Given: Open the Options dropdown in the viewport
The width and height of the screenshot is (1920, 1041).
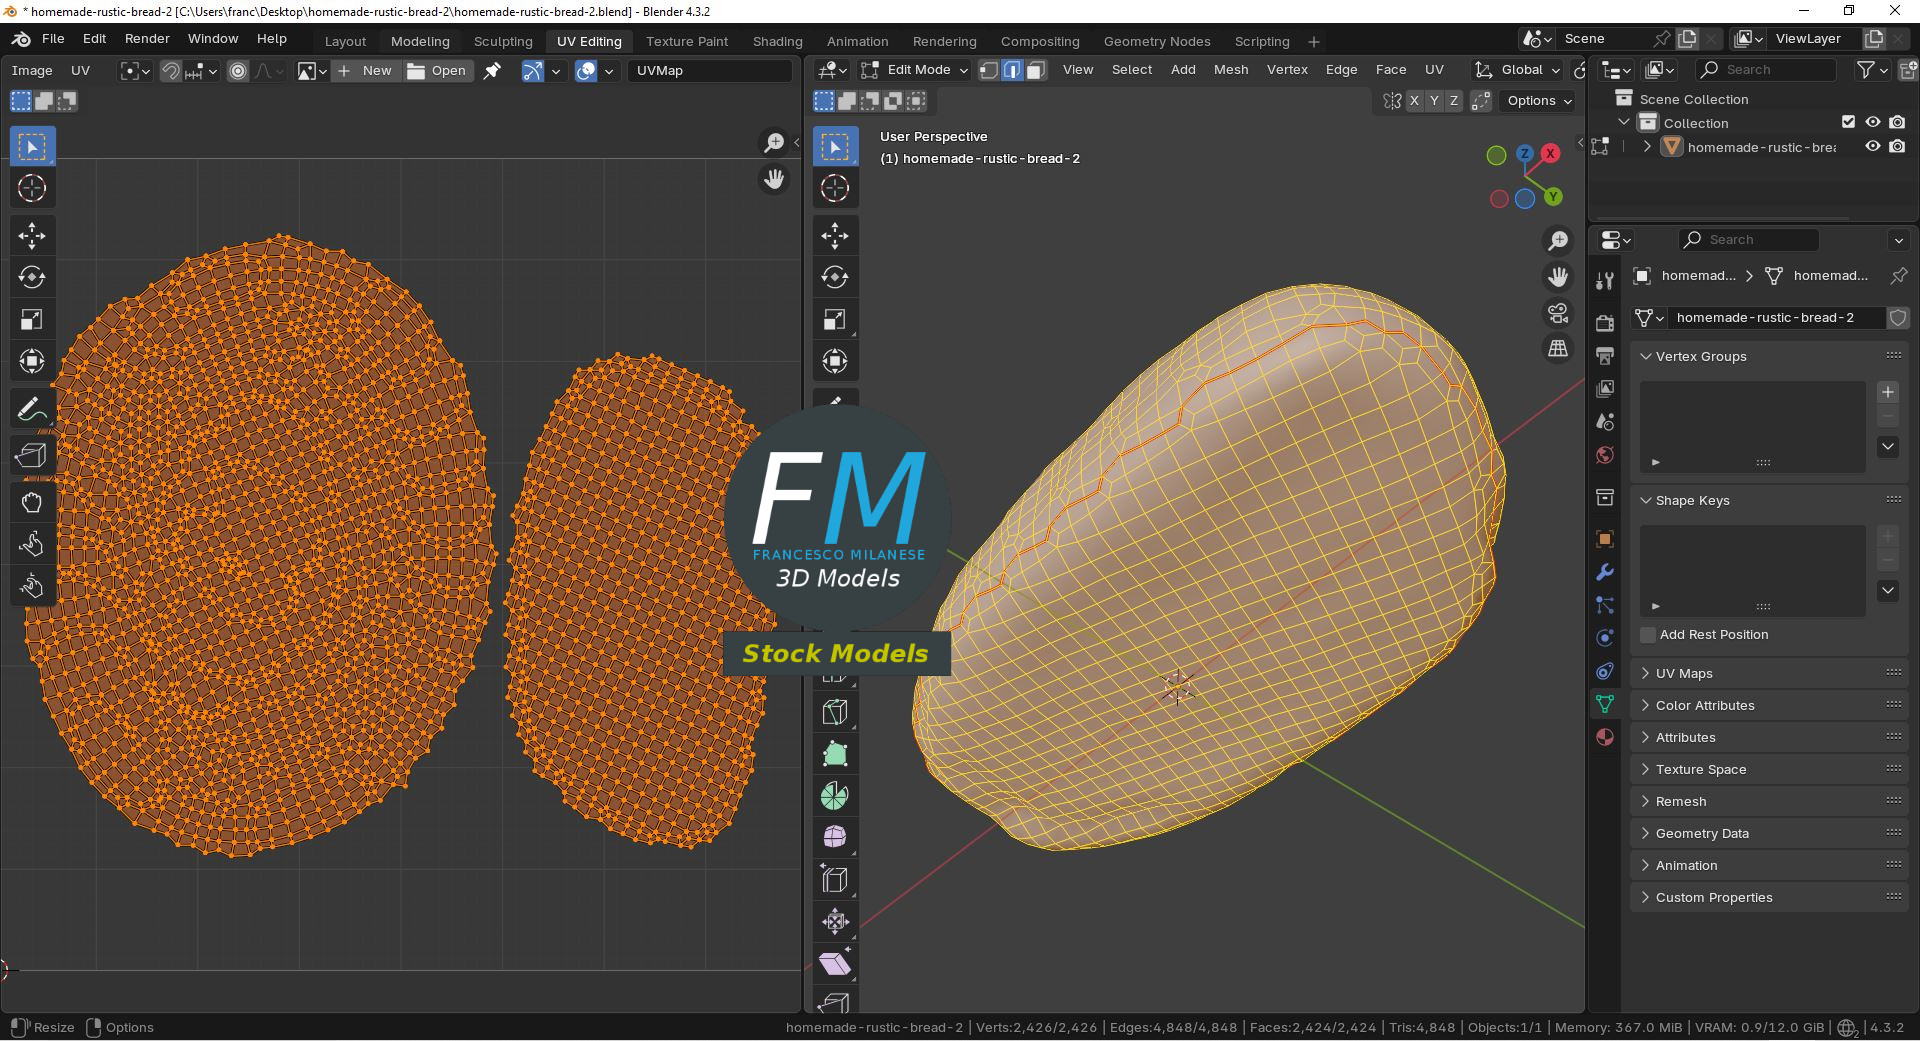Looking at the screenshot, I should [1539, 101].
